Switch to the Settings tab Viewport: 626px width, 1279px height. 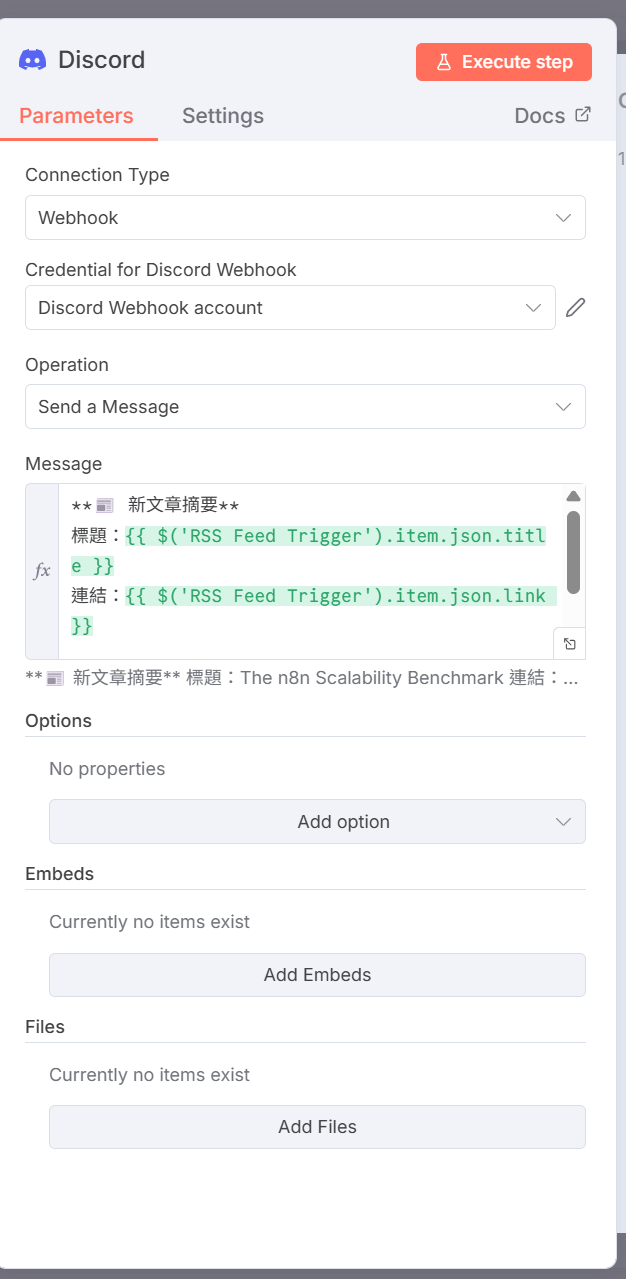click(x=223, y=116)
